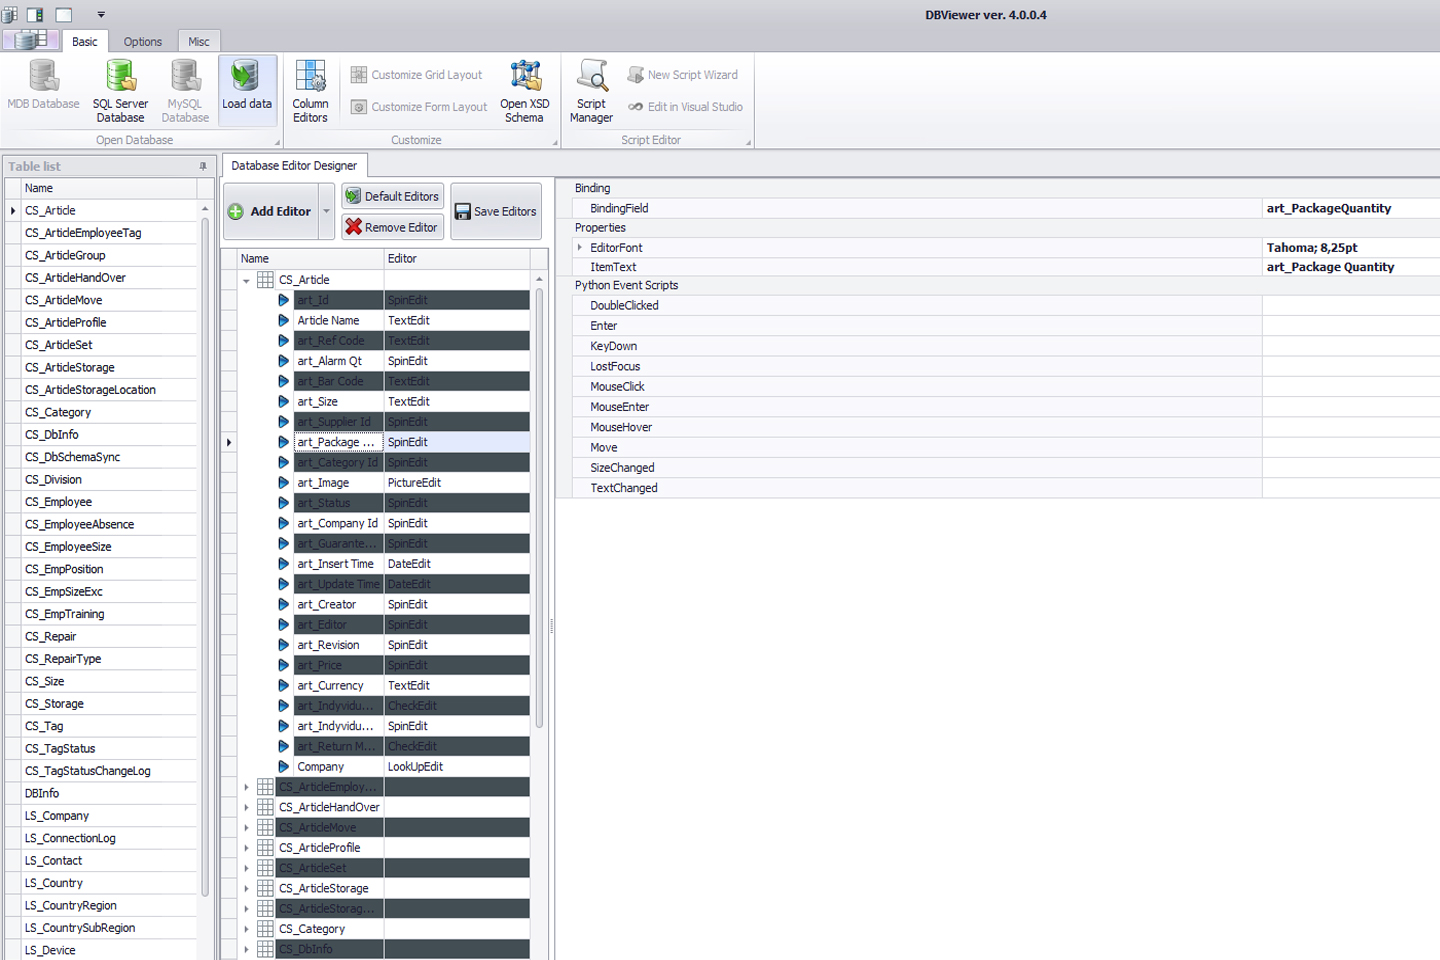Switch to the Misc ribbon tab
This screenshot has width=1440, height=960.
click(199, 41)
